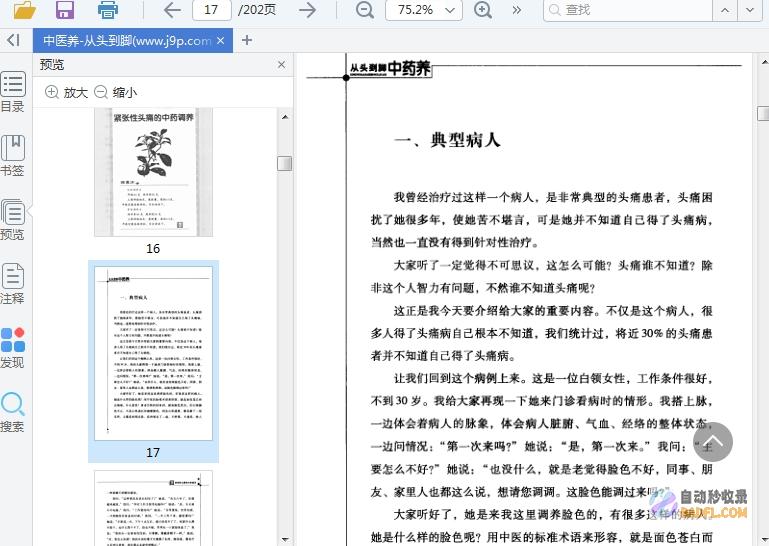Go to previous page with left arrow
This screenshot has width=769, height=546.
tap(172, 10)
